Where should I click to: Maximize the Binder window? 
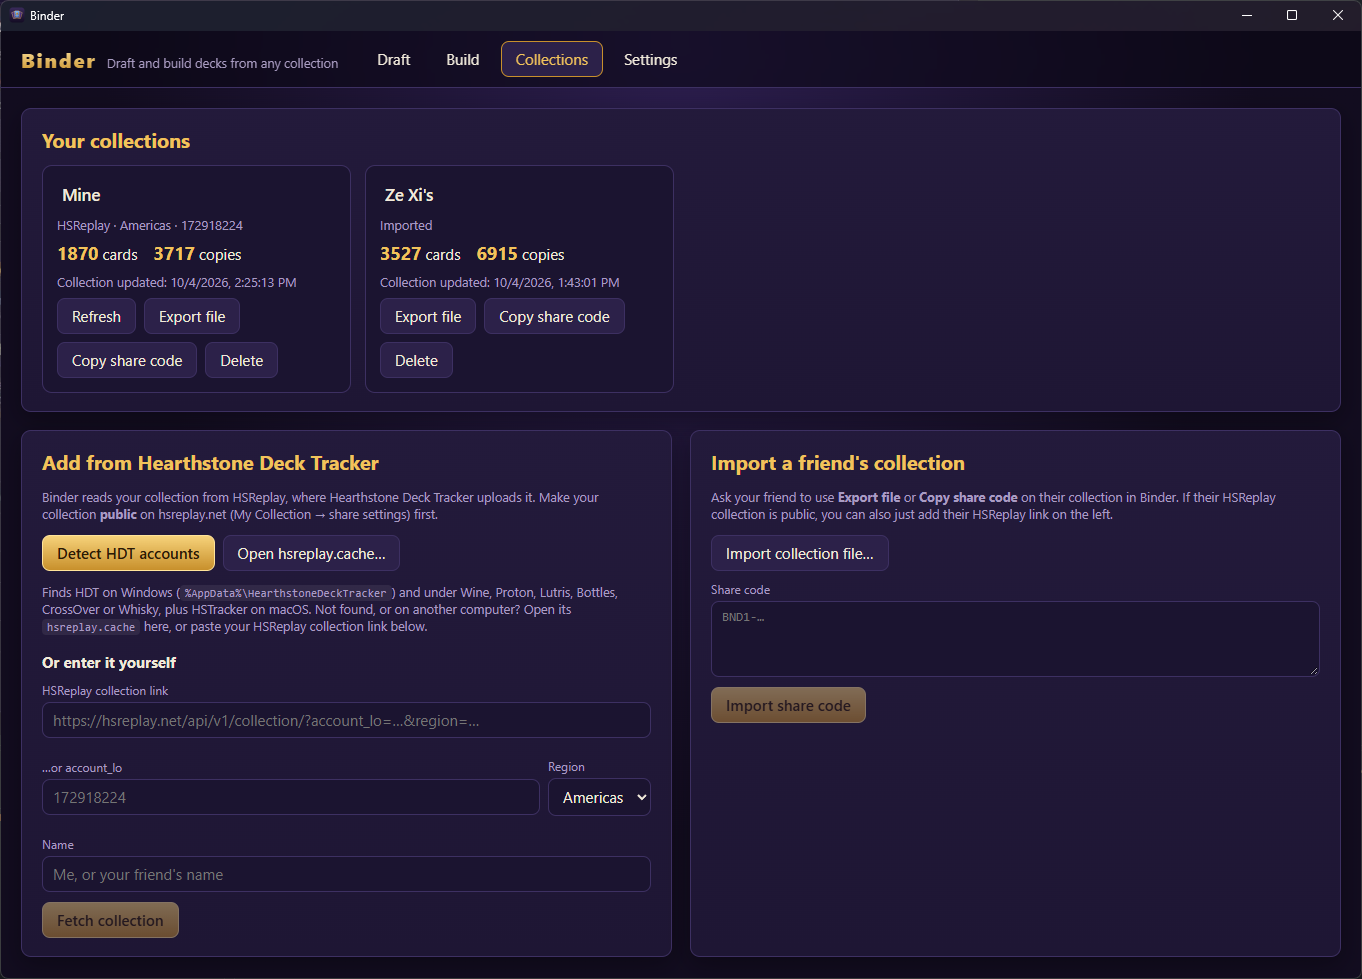click(1292, 15)
